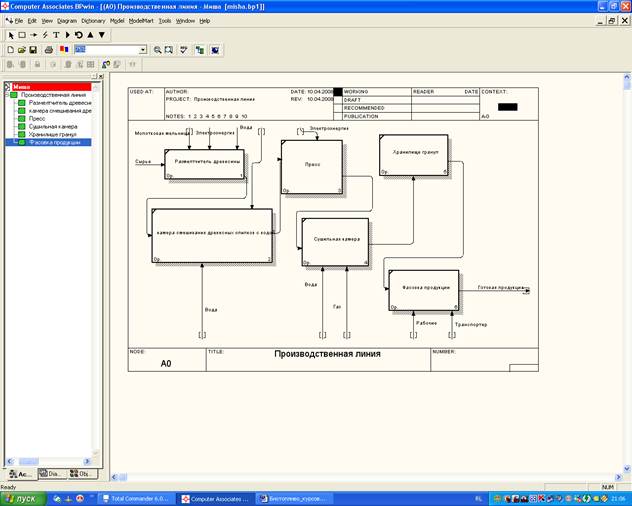Switch to the Word document taskbar button
Image resolution: width=632 pixels, height=506 pixels.
294,499
